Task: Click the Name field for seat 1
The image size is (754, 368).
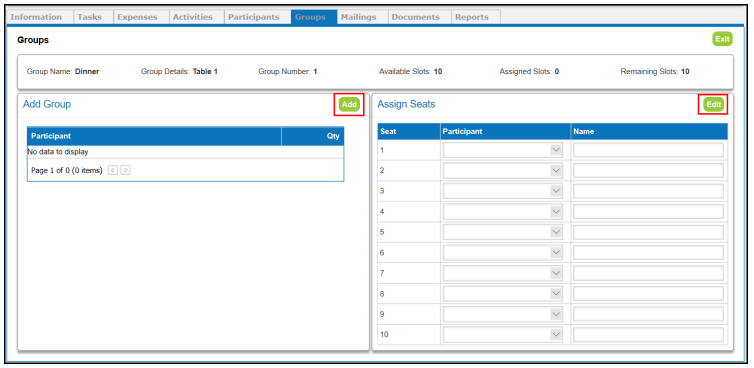Action: click(648, 150)
